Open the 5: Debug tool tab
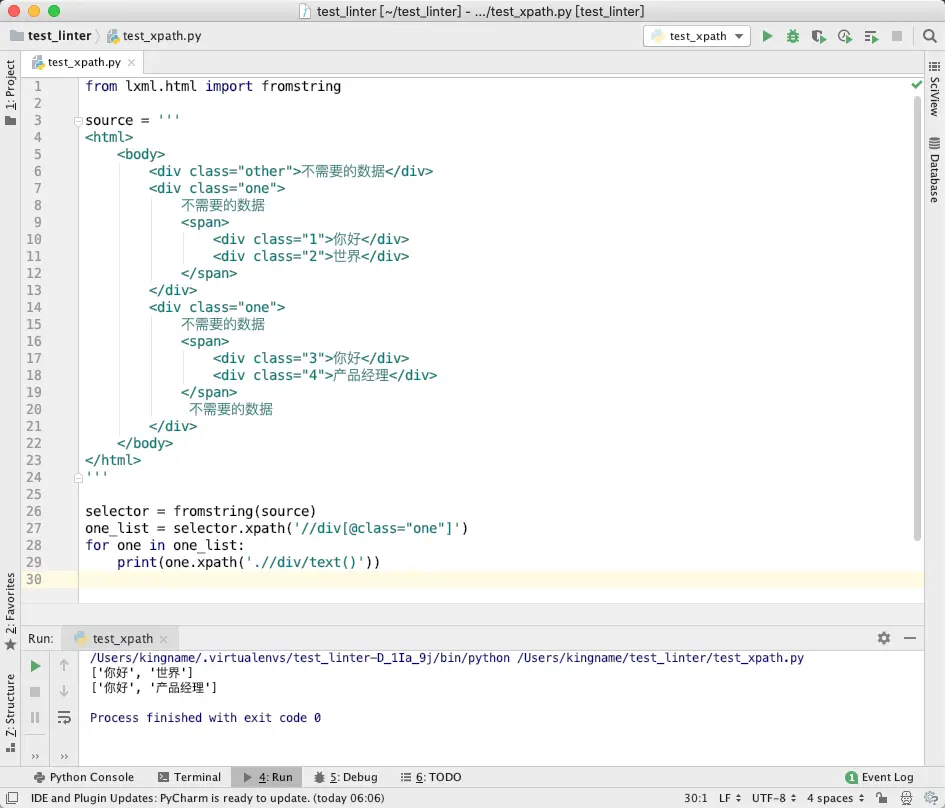This screenshot has height=808, width=945. click(346, 777)
